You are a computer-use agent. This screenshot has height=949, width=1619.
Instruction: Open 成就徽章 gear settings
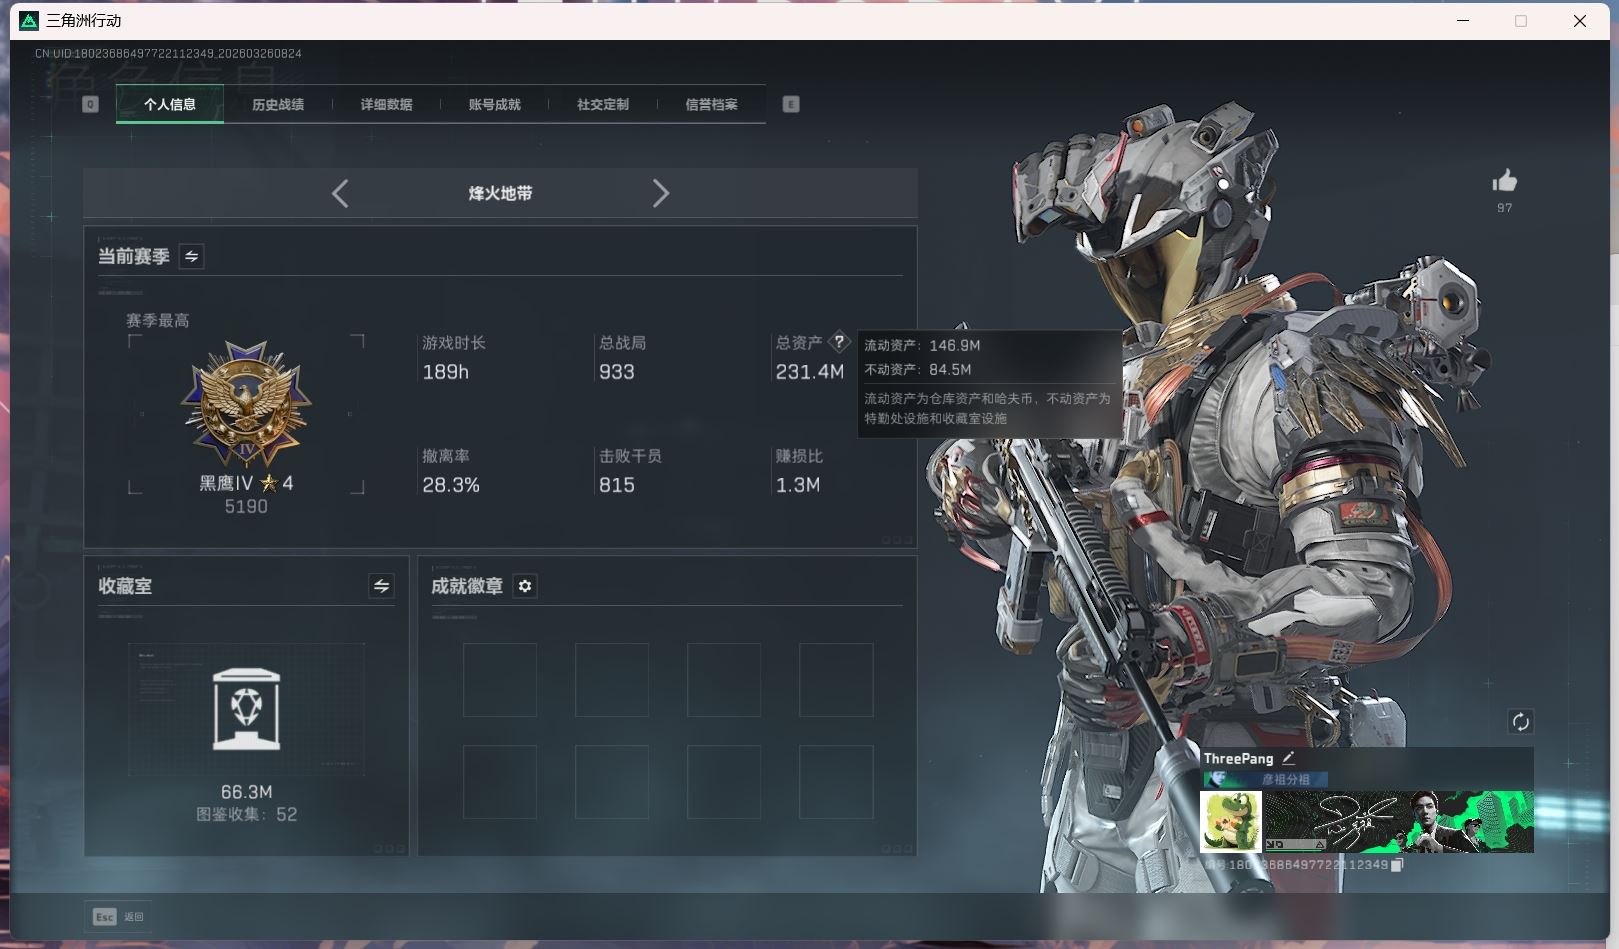525,586
